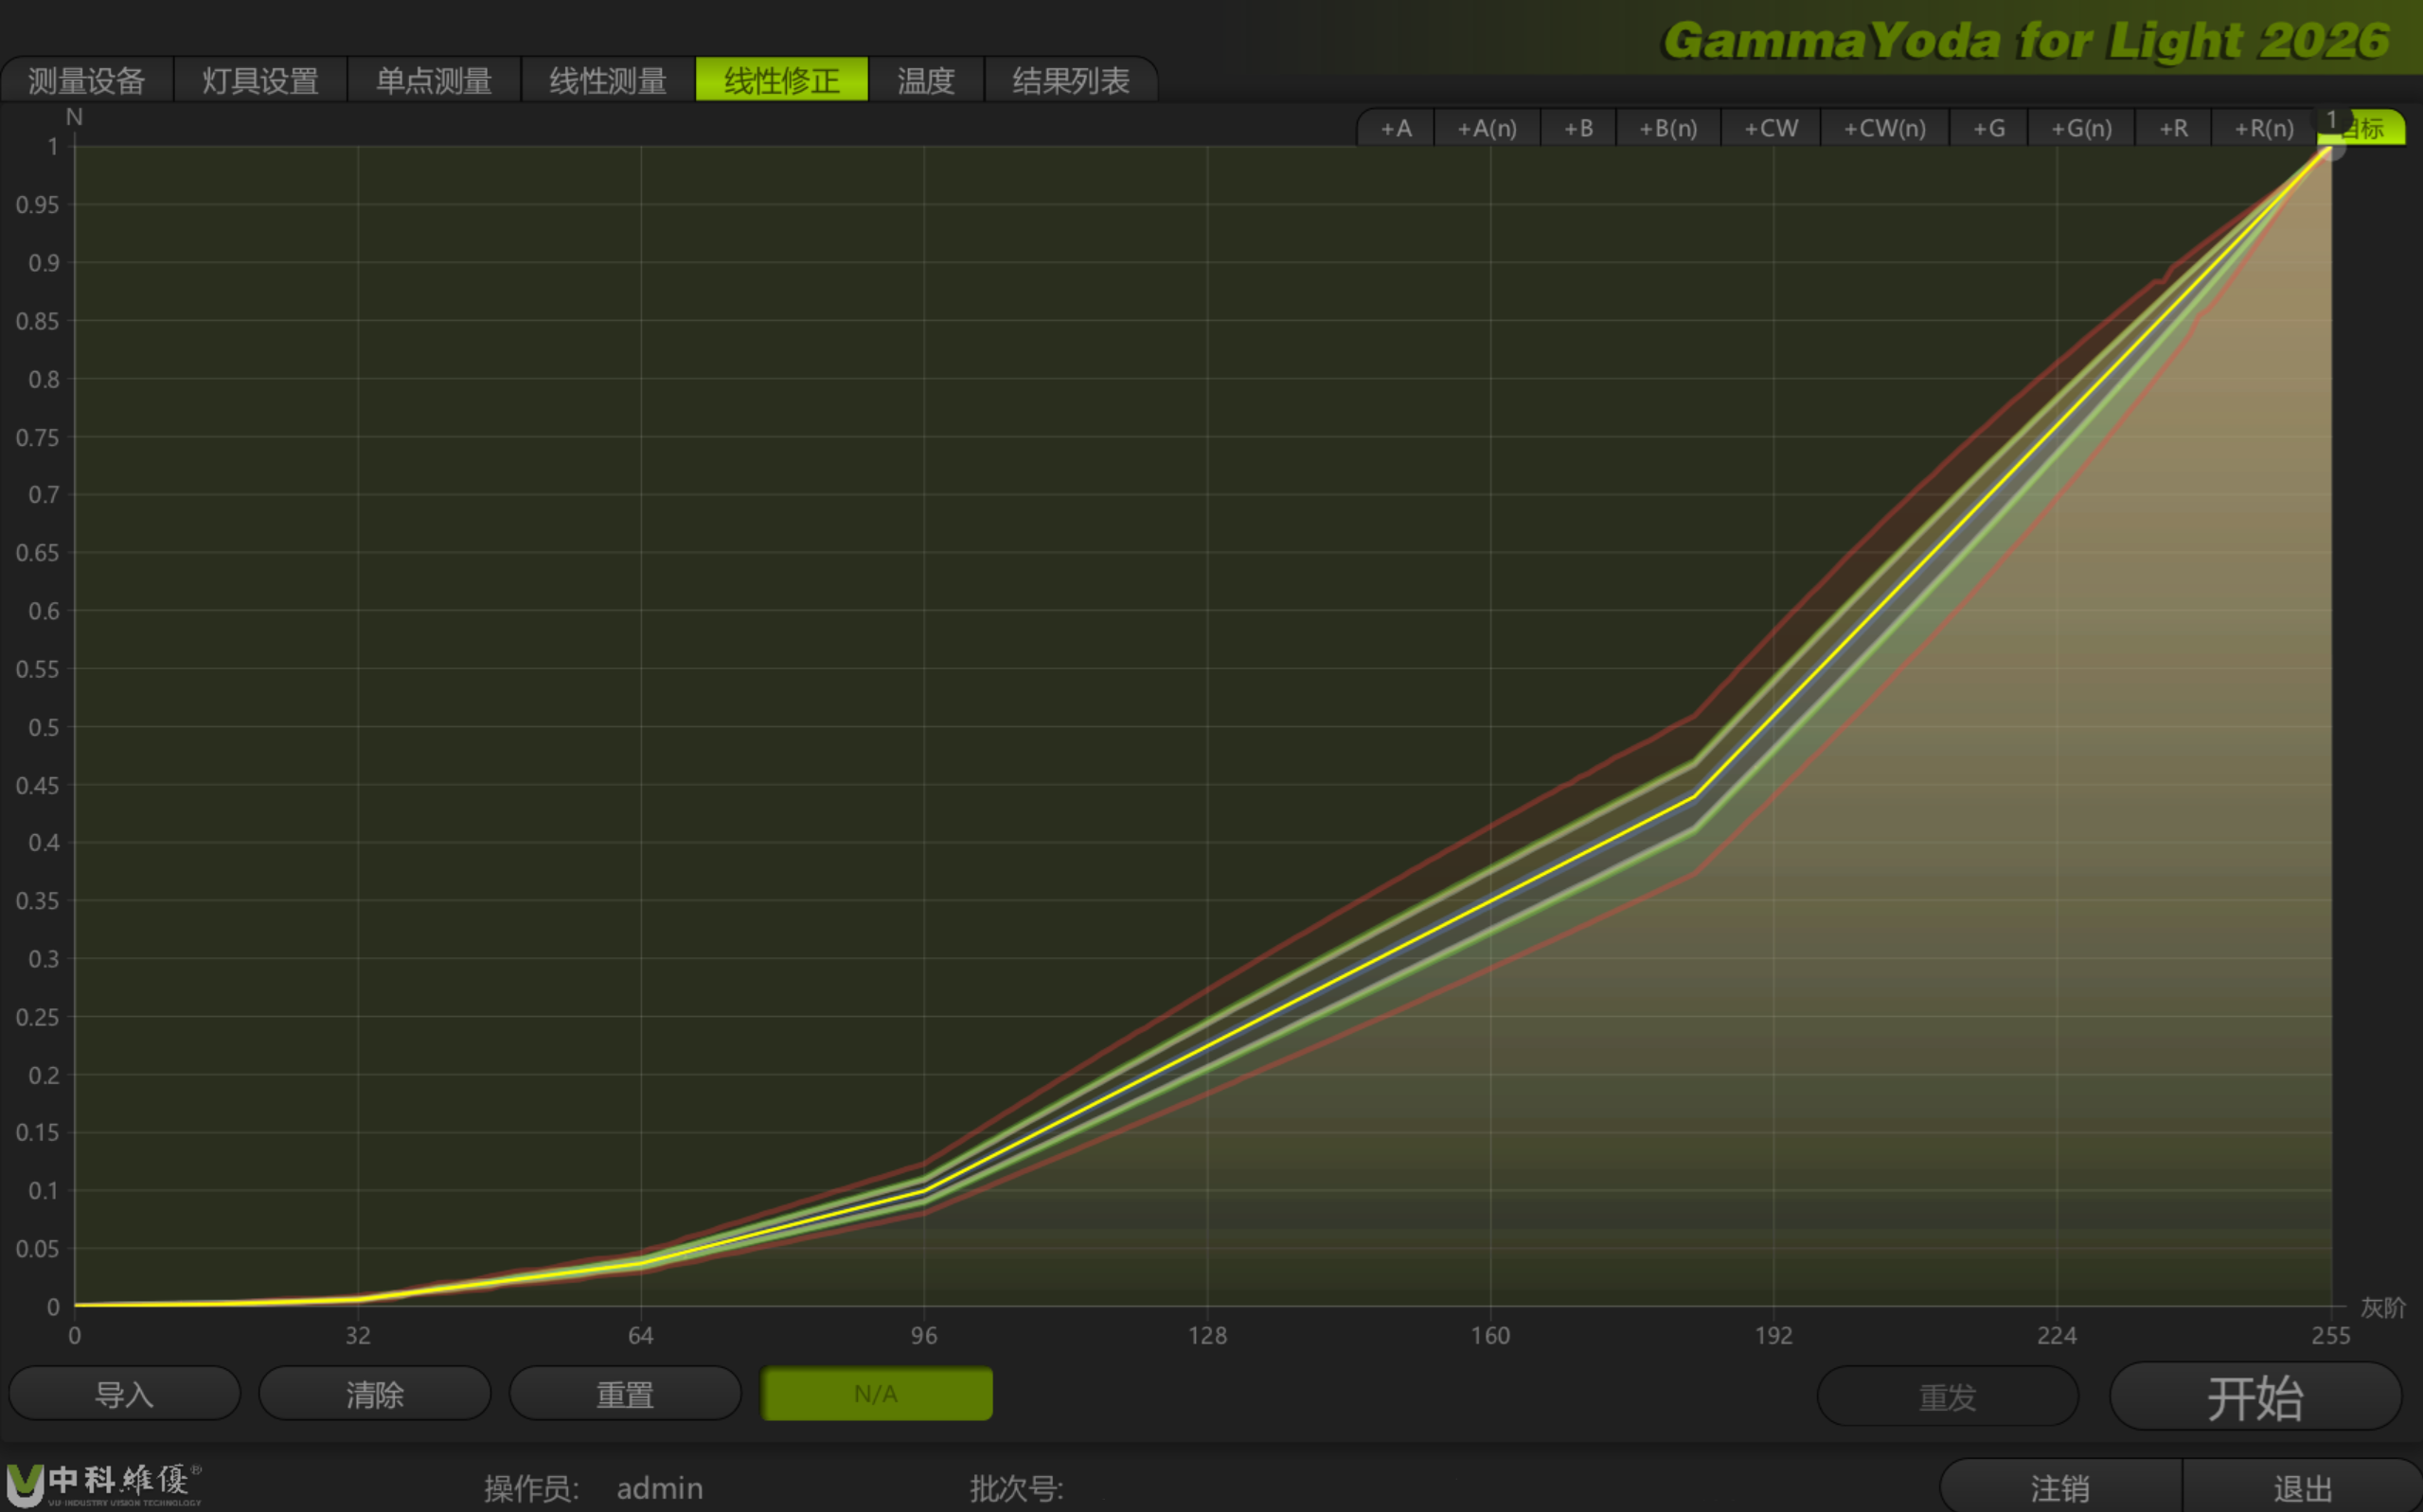Add the +CW curve
The image size is (2423, 1512).
(x=1771, y=128)
